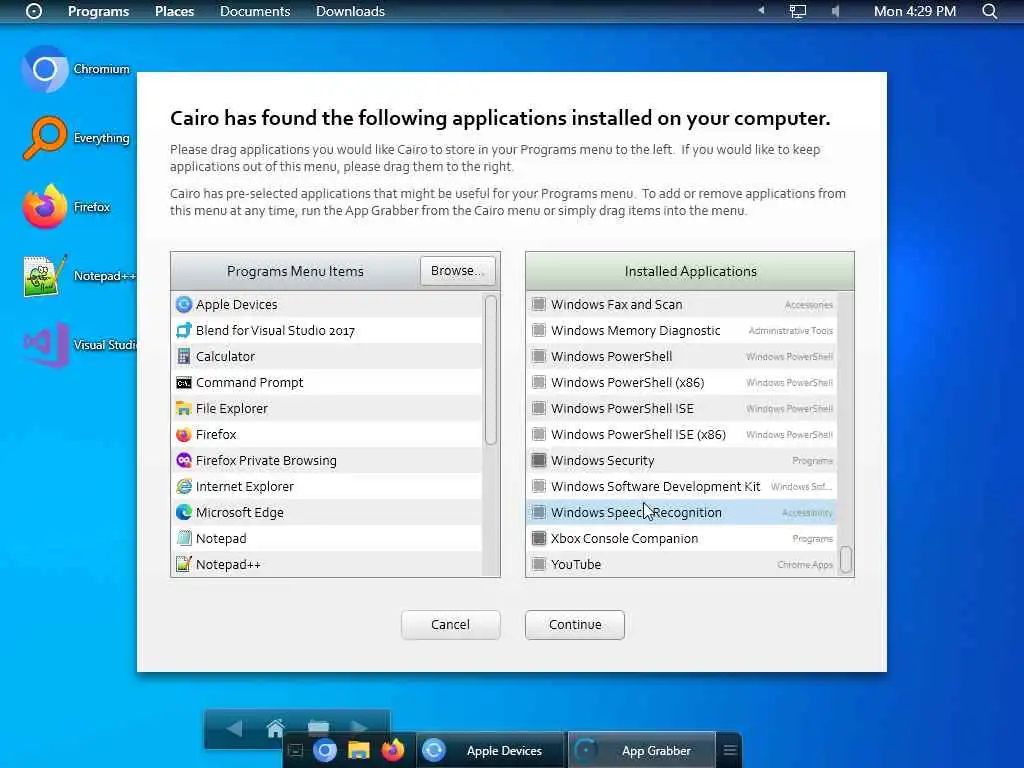This screenshot has width=1024, height=768.
Task: Click the Continue button
Action: click(x=575, y=624)
